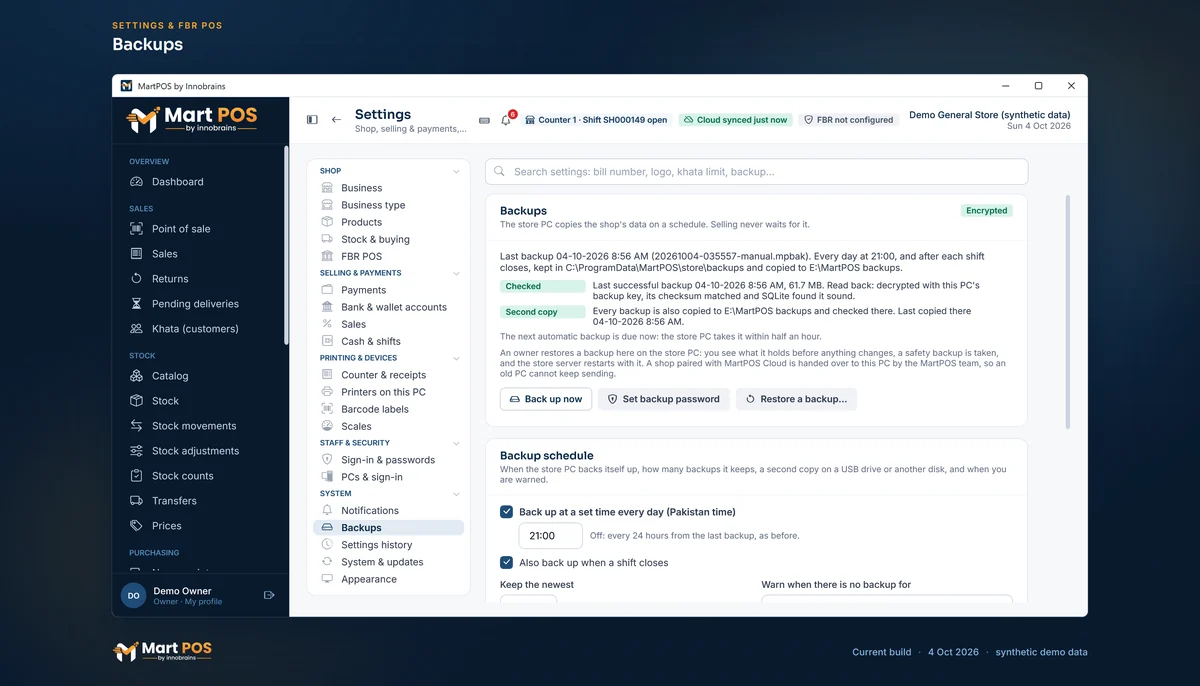Screen dimensions: 1200x686
Task: Collapse the SELLING & PAYMENTS group
Action: (x=456, y=273)
